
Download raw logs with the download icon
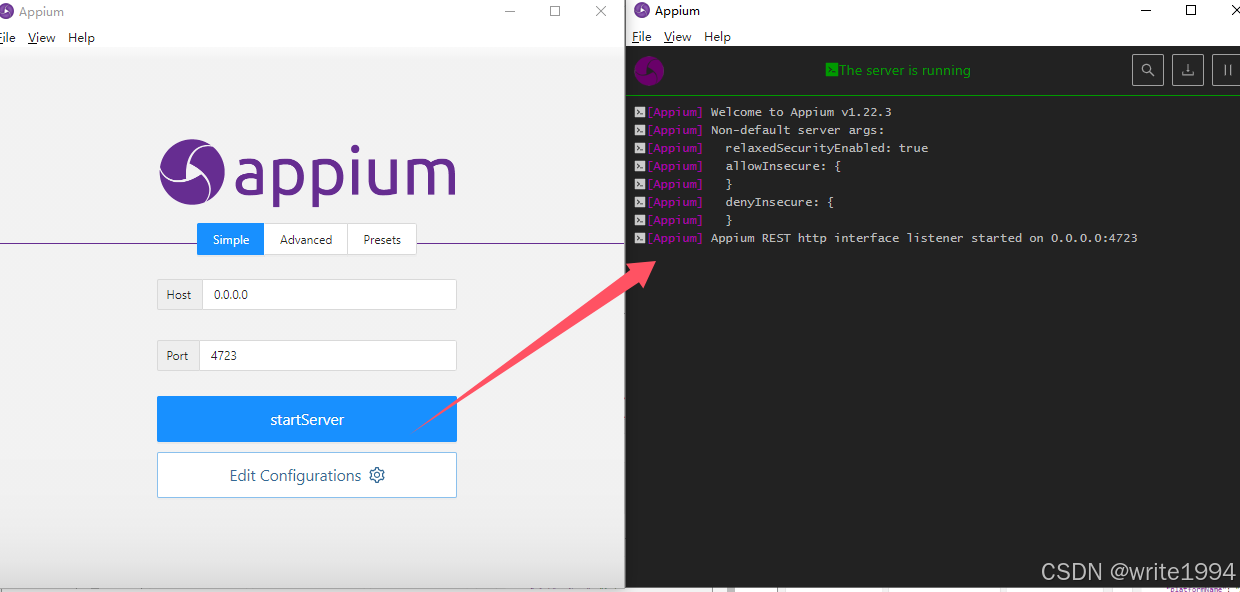click(1188, 70)
